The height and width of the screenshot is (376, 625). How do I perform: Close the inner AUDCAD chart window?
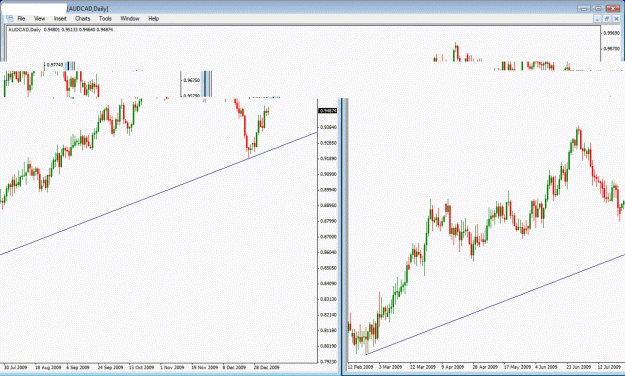click(616, 19)
